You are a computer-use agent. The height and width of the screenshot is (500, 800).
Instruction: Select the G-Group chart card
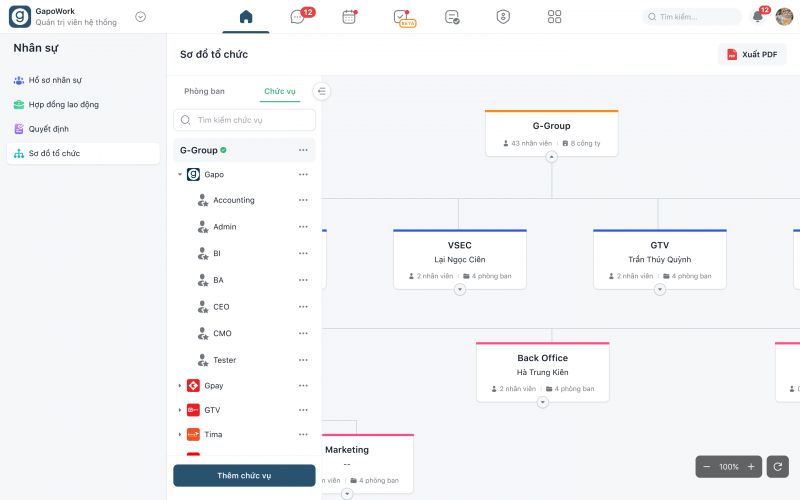click(x=552, y=133)
